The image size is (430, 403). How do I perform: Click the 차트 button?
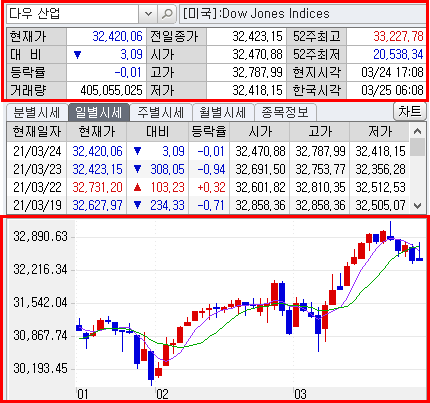(x=410, y=111)
